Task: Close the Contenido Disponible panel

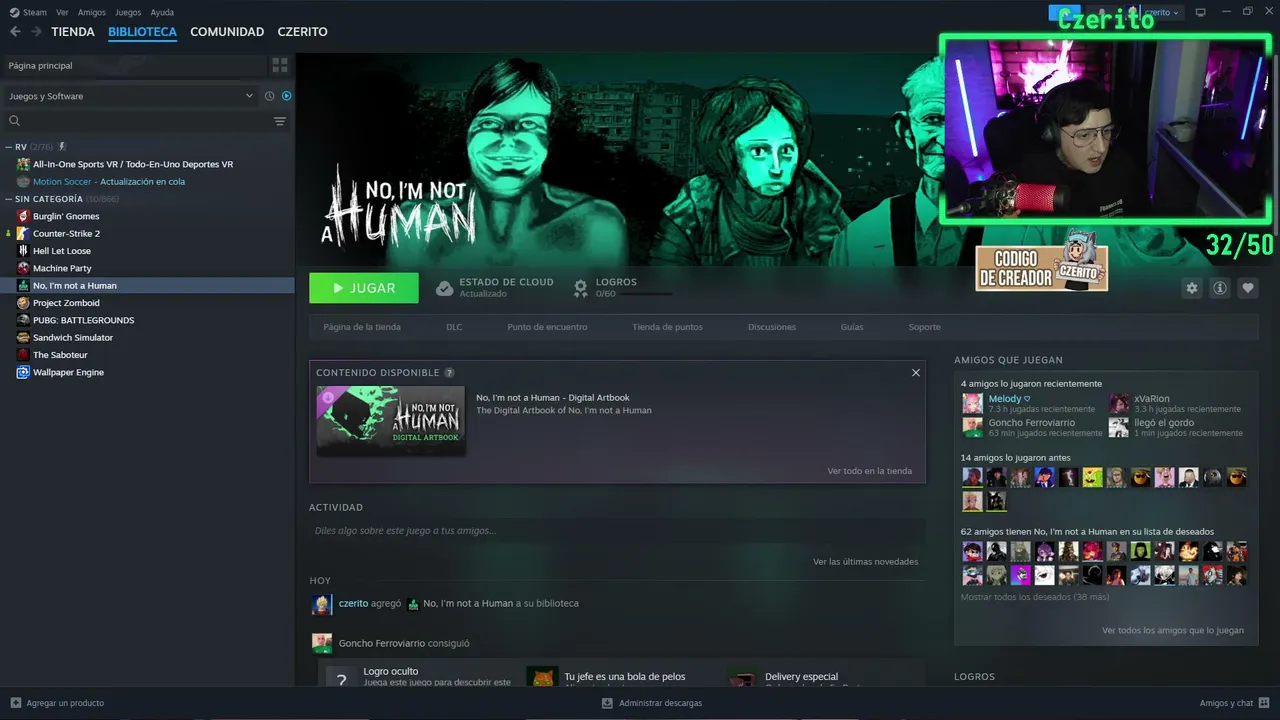Action: (915, 372)
